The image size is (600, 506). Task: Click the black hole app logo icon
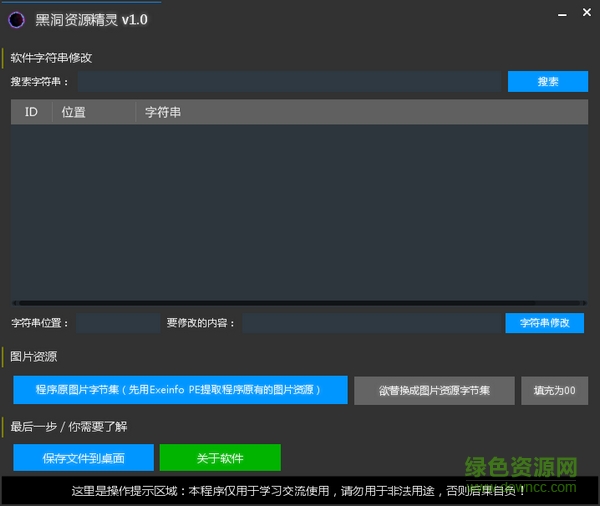pos(16,20)
